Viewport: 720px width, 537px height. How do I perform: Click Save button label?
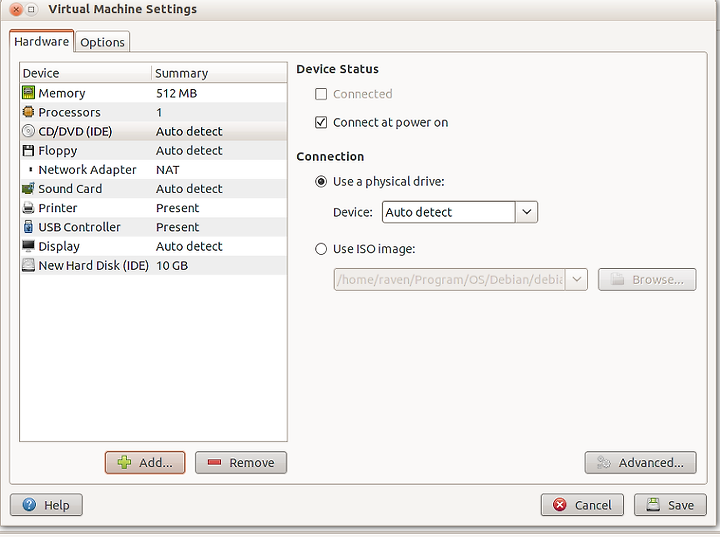click(681, 505)
